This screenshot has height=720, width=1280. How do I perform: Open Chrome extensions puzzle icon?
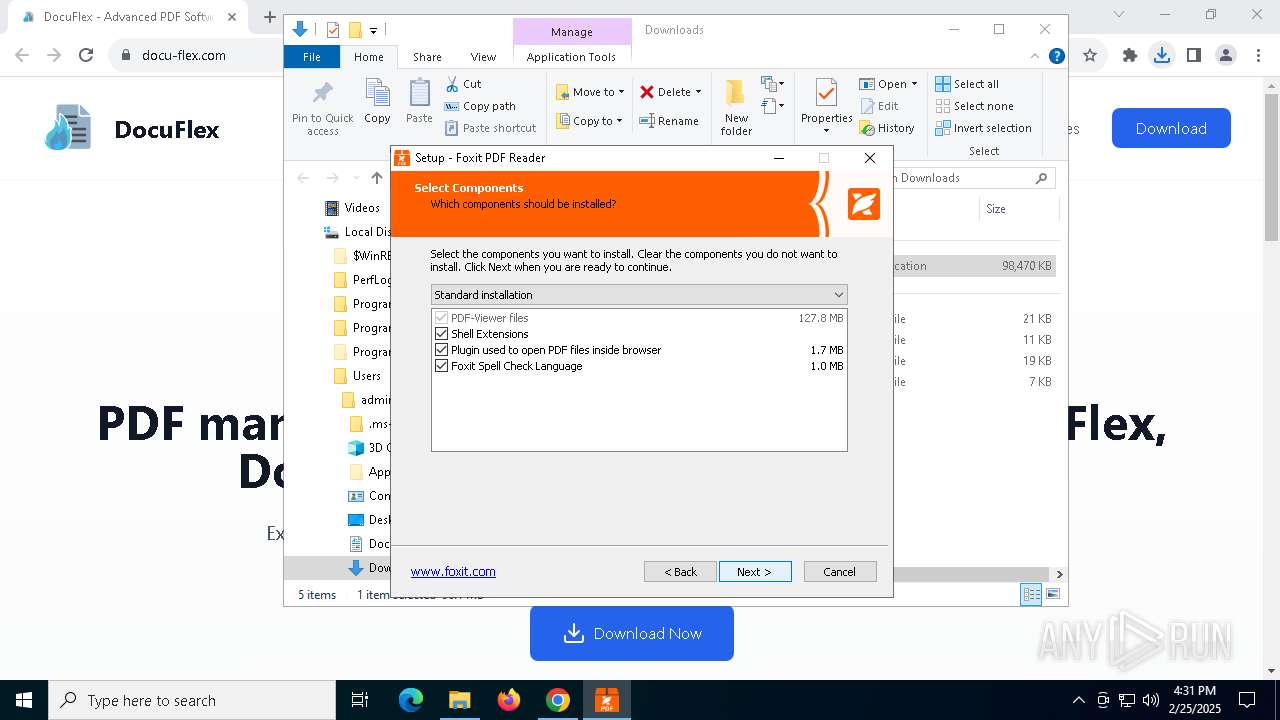click(1130, 56)
